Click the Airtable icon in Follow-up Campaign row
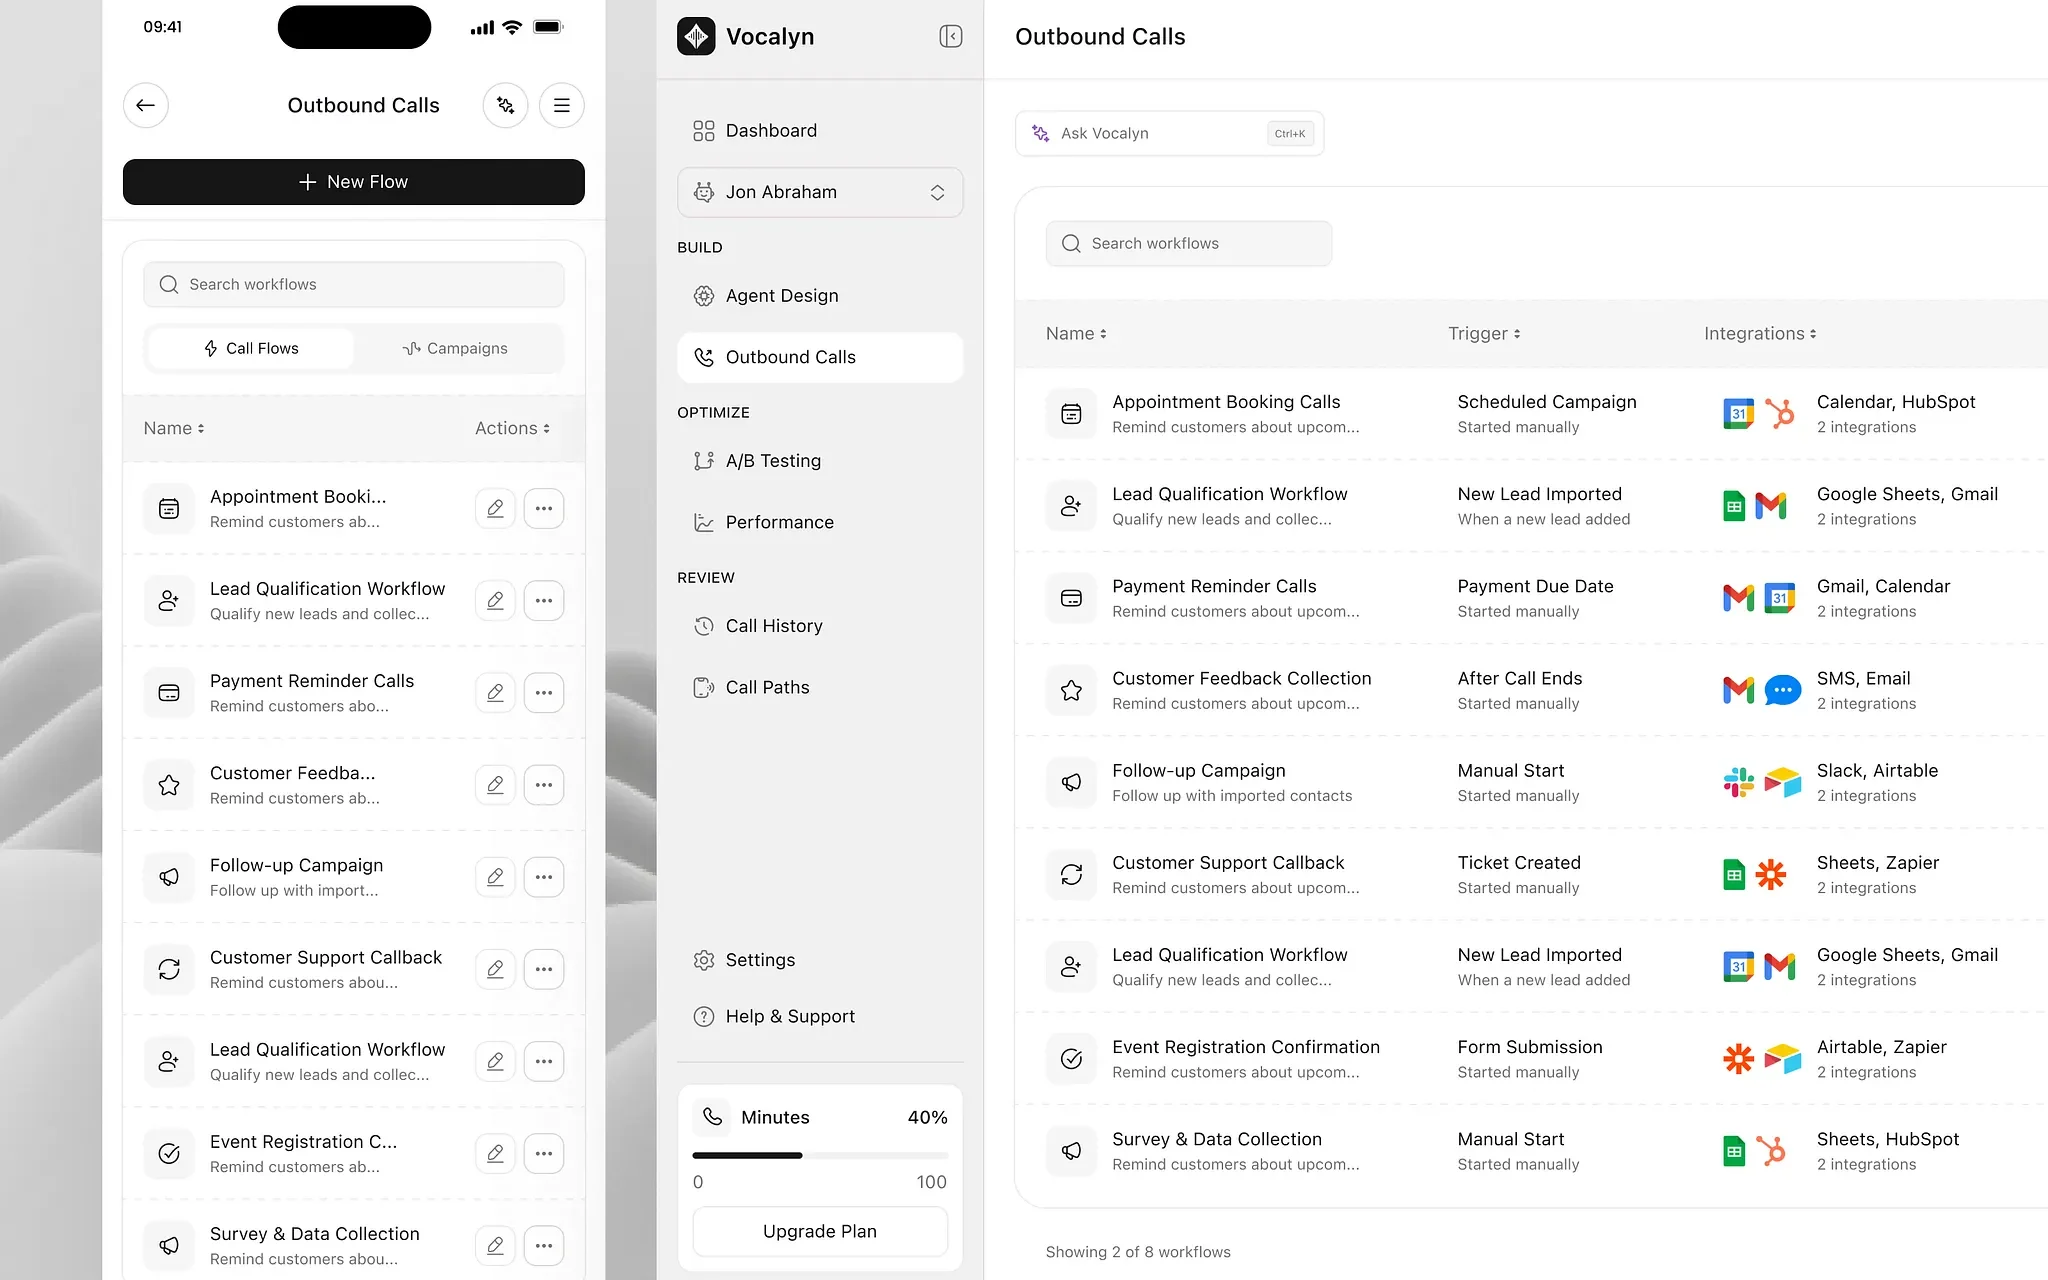 coord(1782,782)
